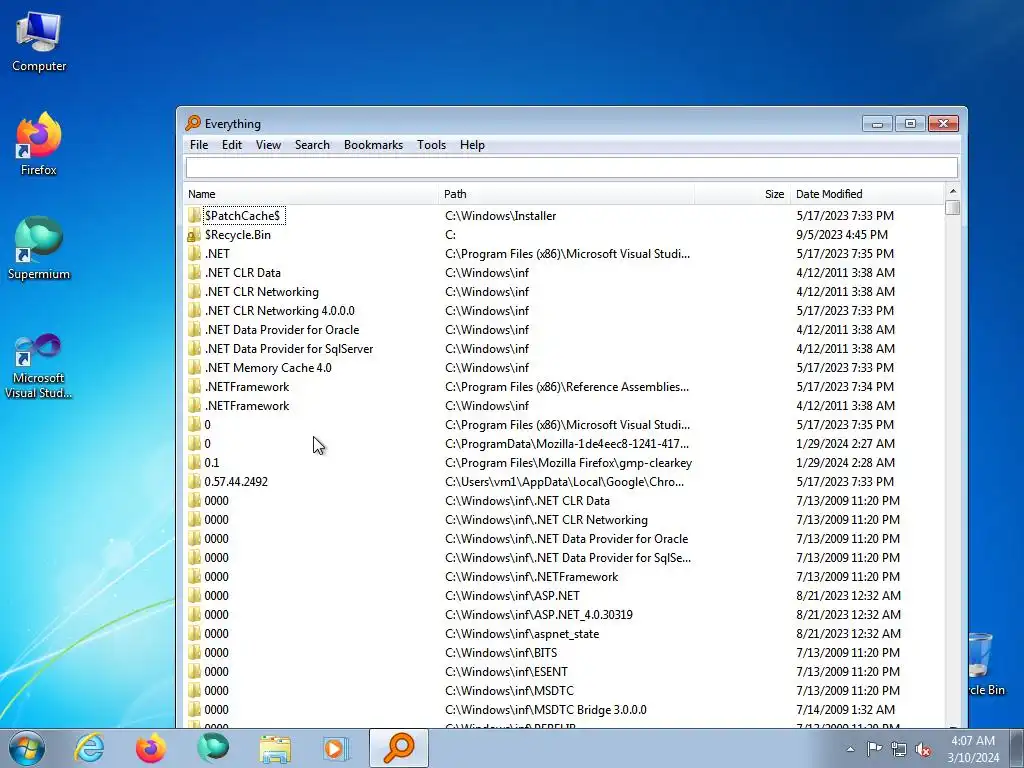The image size is (1024, 768).
Task: Sort results by Name column header
Action: tap(312, 194)
